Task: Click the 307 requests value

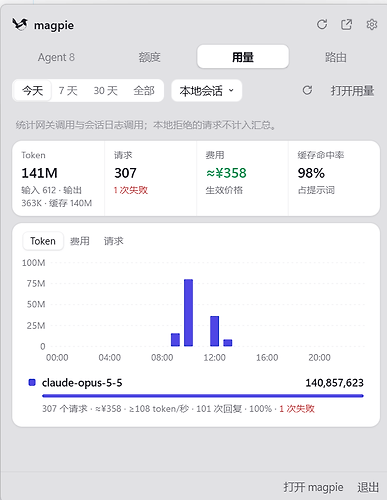Action: (x=125, y=173)
